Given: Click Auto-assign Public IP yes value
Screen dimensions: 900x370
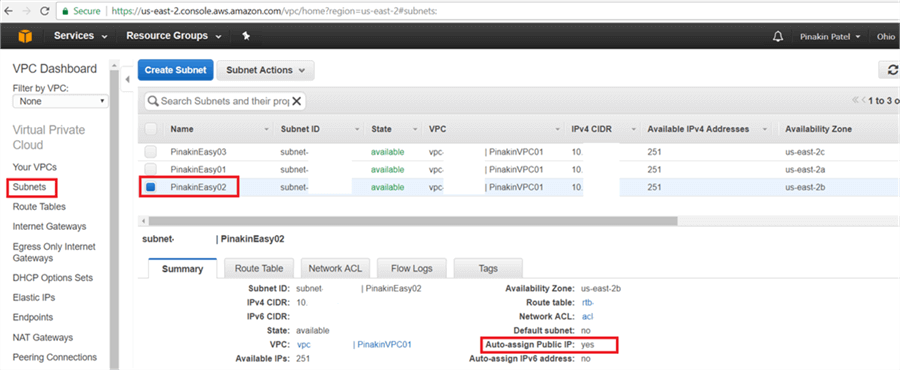Looking at the screenshot, I should point(587,345).
